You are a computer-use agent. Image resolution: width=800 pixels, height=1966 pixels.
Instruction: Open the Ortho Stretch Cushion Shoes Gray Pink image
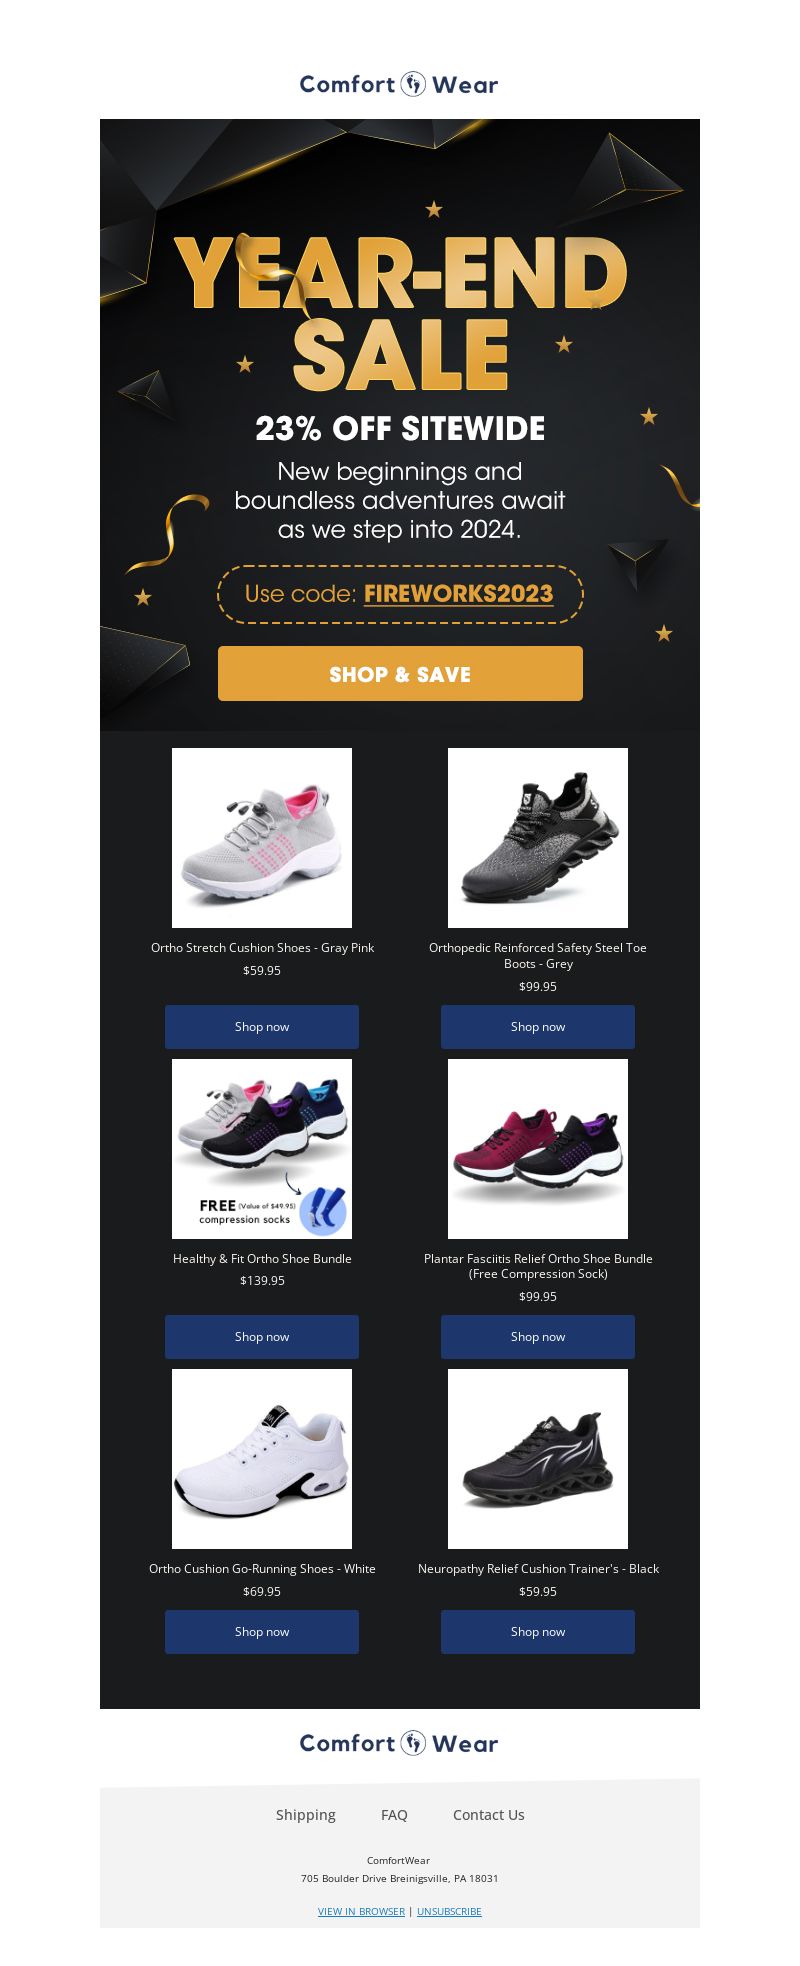click(x=262, y=838)
